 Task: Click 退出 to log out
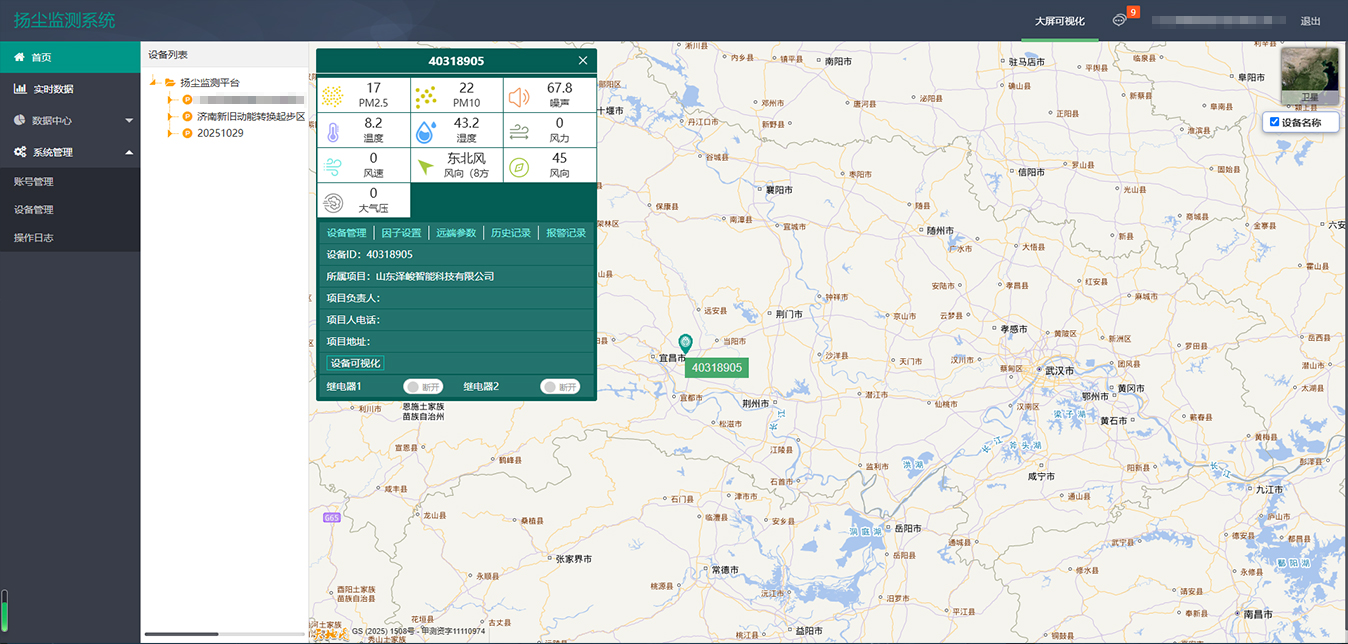click(1310, 21)
